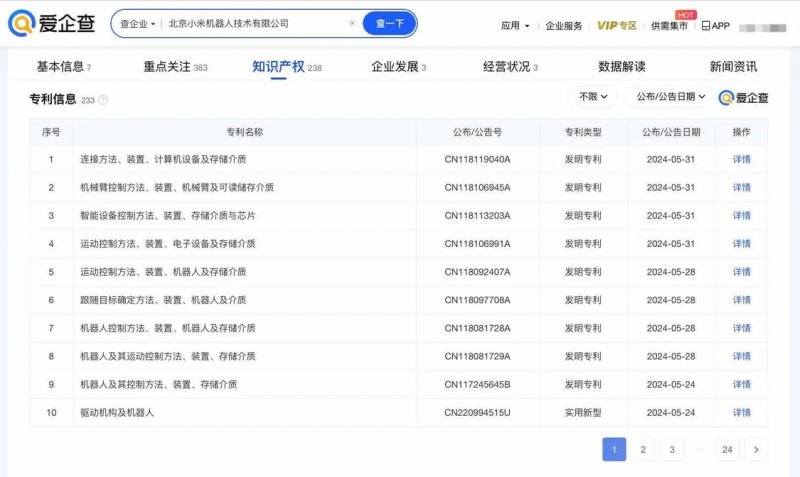Open 详情 for patent CN118081729A

click(741, 356)
